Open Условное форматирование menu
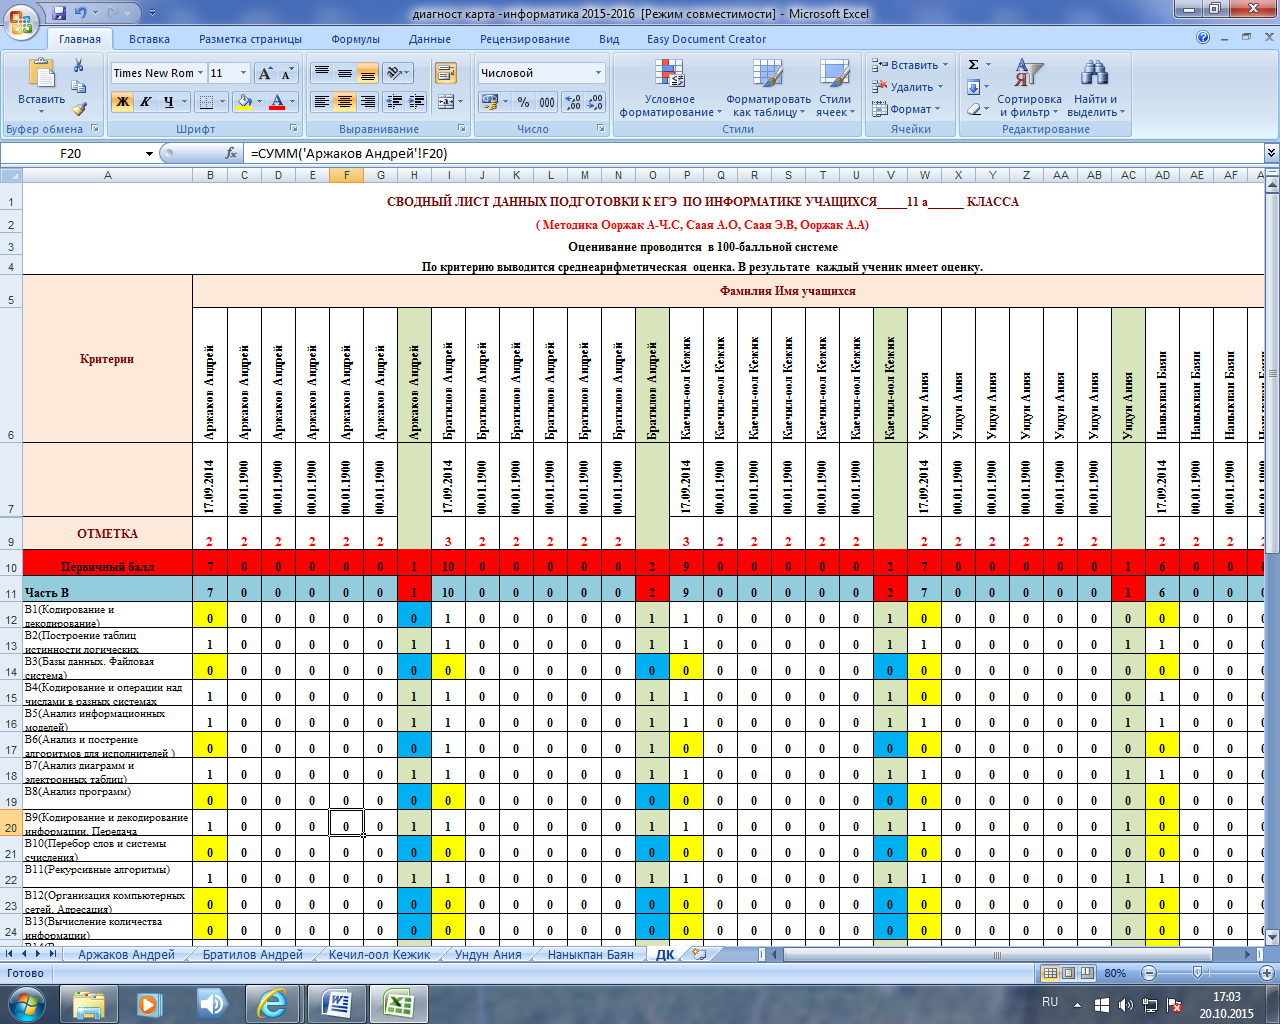1280x1024 pixels. [669, 88]
